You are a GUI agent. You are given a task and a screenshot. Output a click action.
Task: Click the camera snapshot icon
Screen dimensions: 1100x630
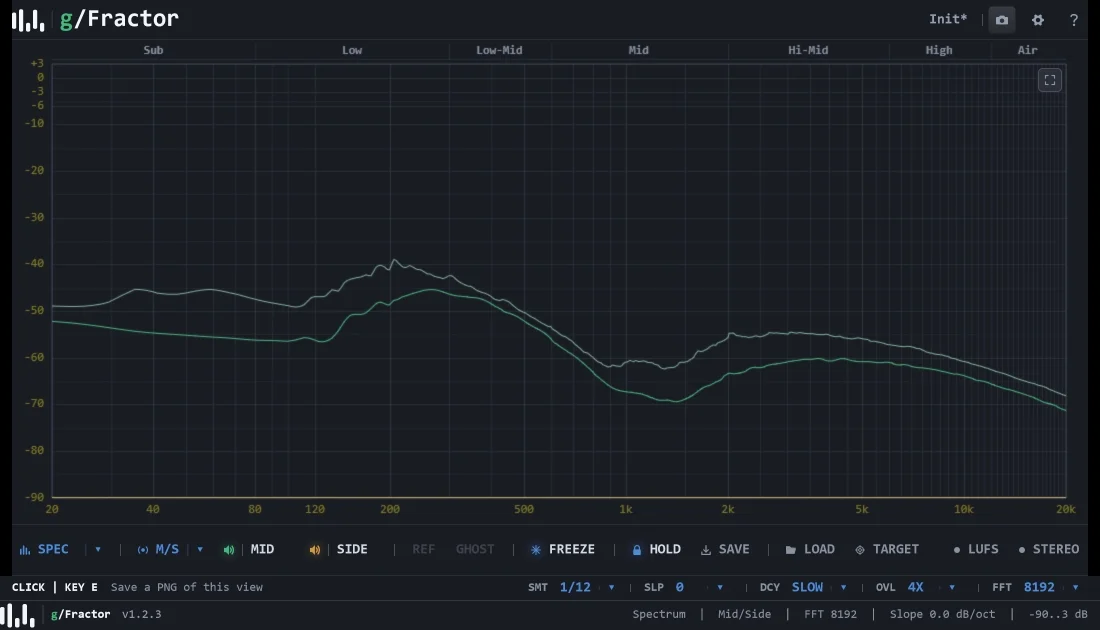pyautogui.click(x=1002, y=20)
